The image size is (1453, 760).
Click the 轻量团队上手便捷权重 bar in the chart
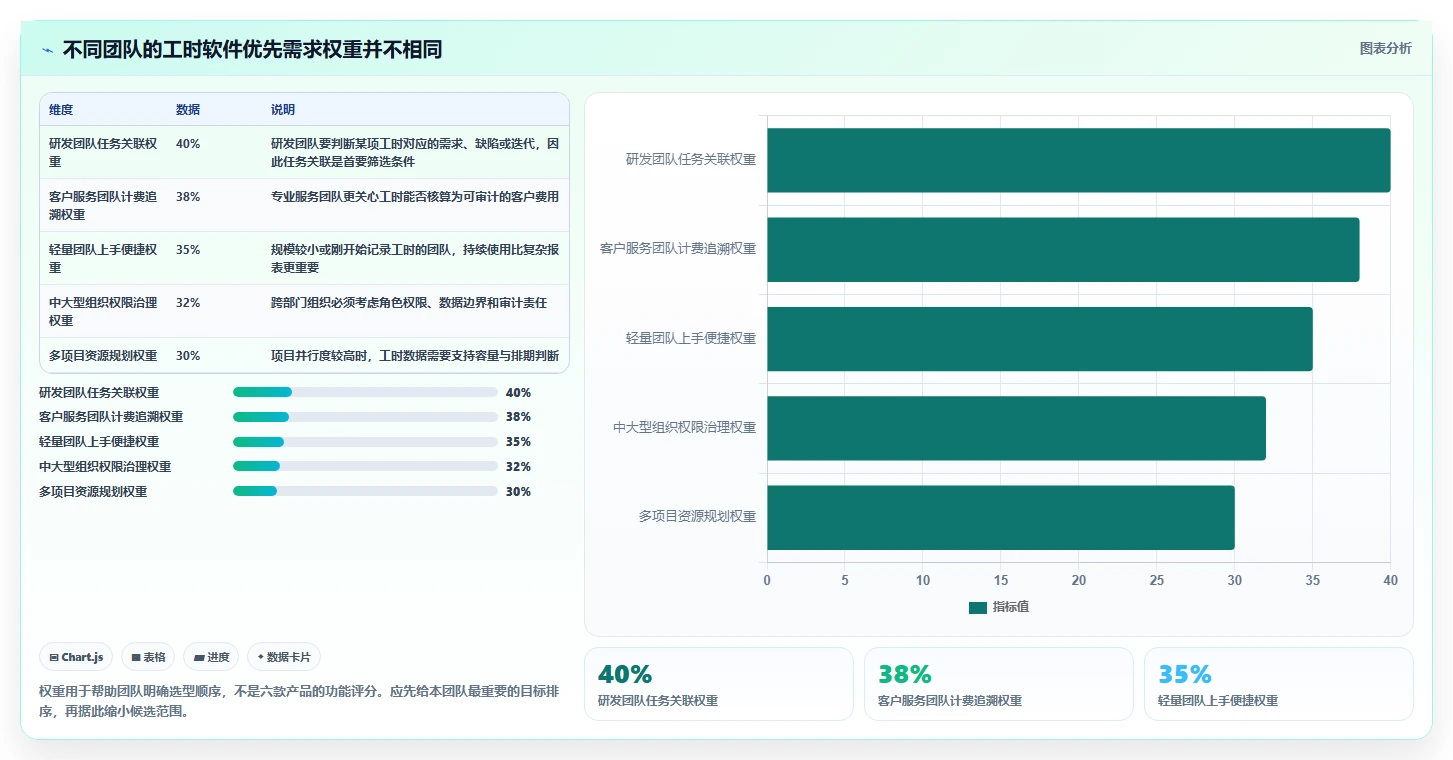[1039, 339]
